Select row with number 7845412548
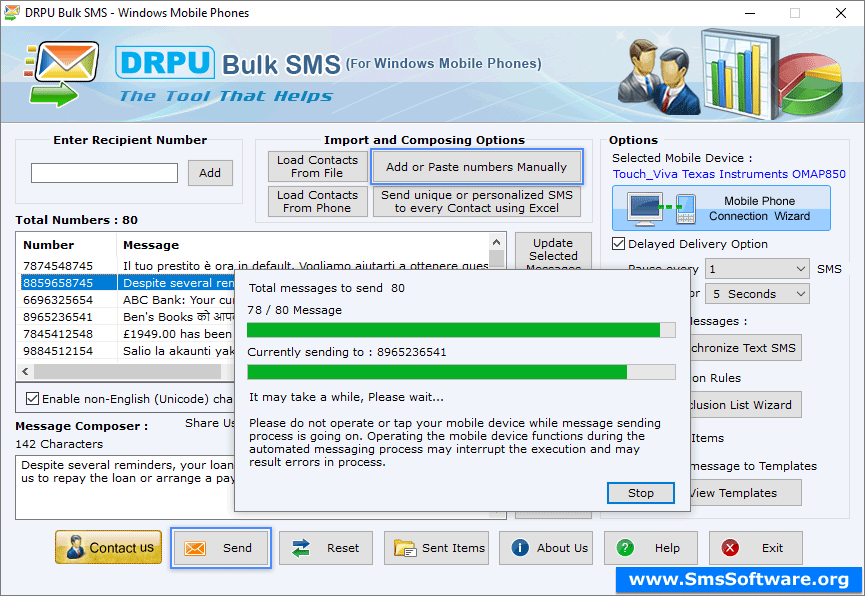 (x=128, y=334)
